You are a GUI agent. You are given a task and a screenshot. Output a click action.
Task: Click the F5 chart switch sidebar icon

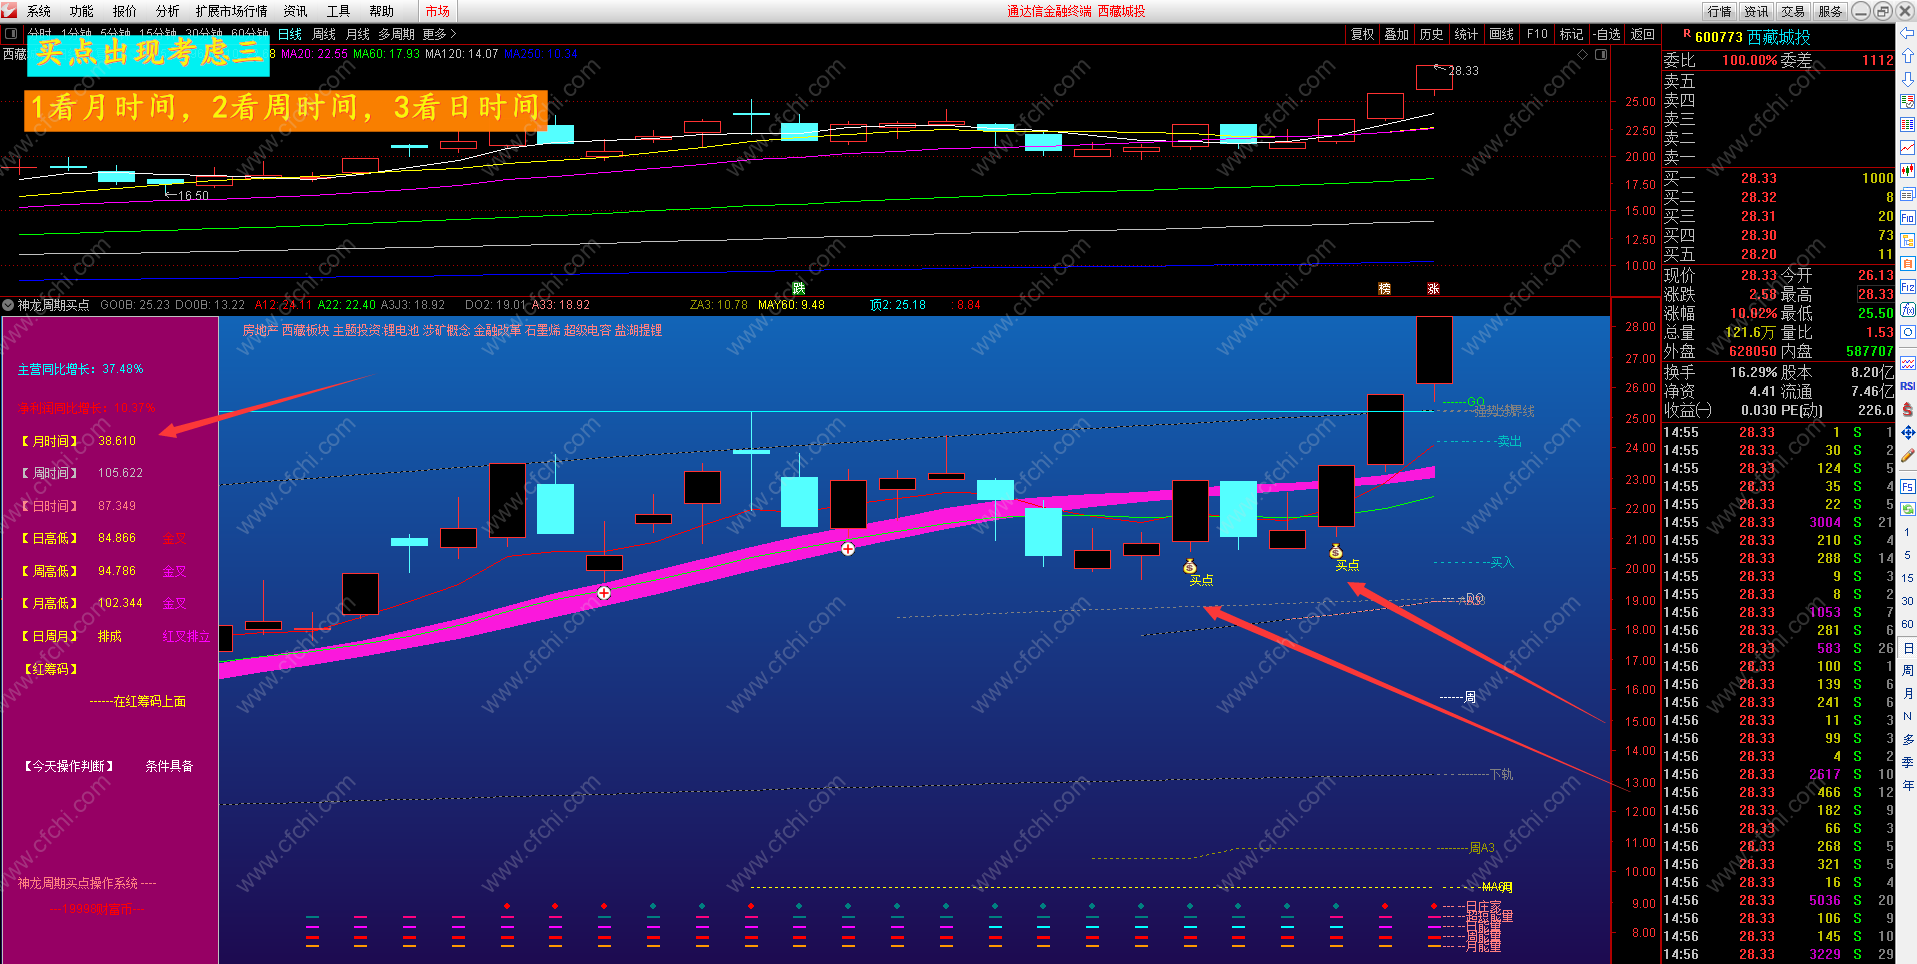point(1907,486)
